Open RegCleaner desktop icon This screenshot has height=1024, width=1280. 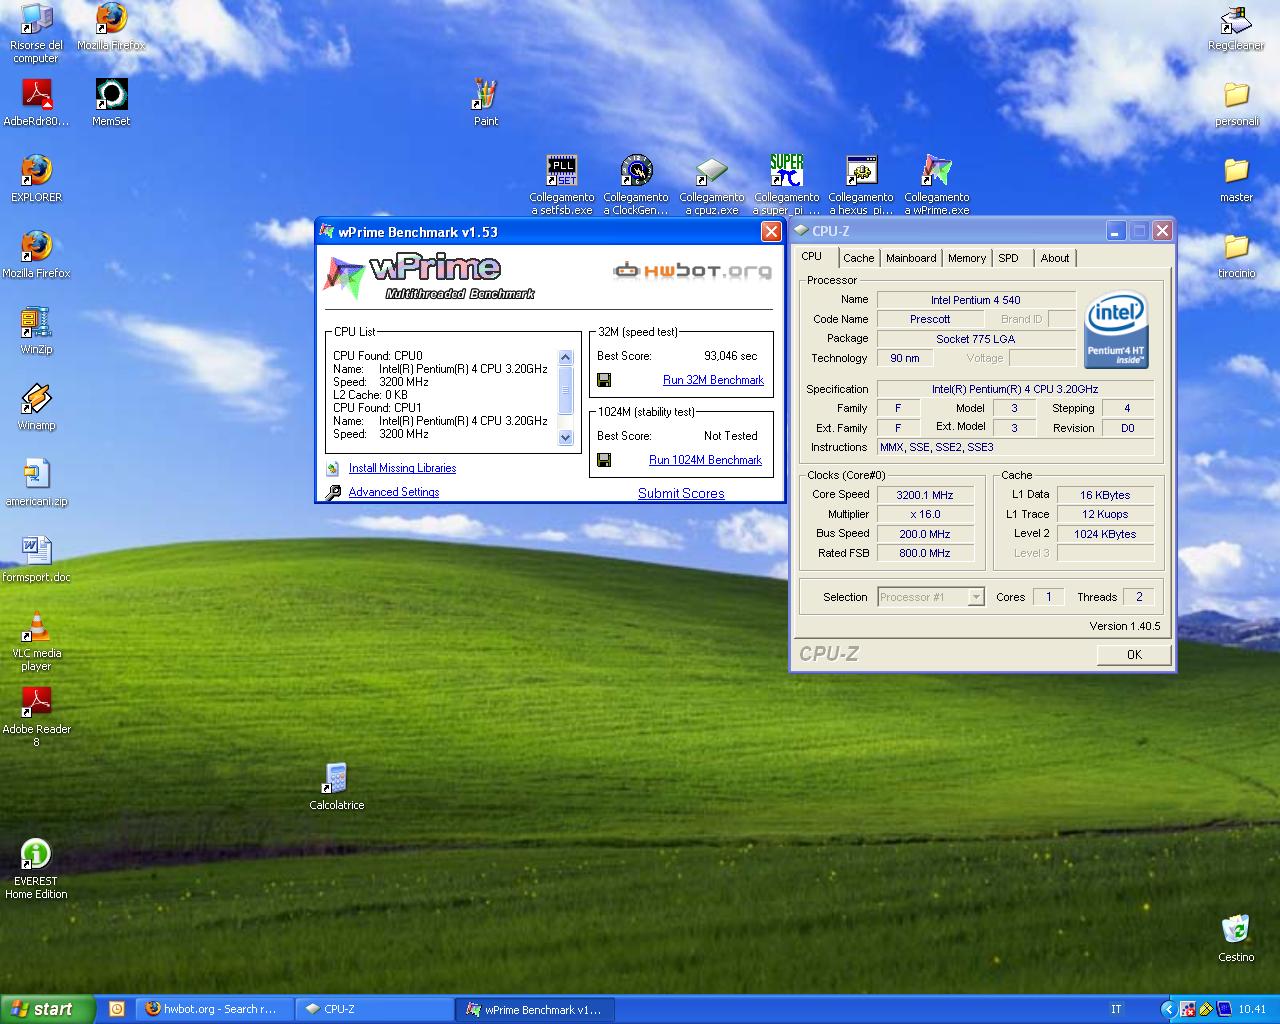pos(1236,27)
